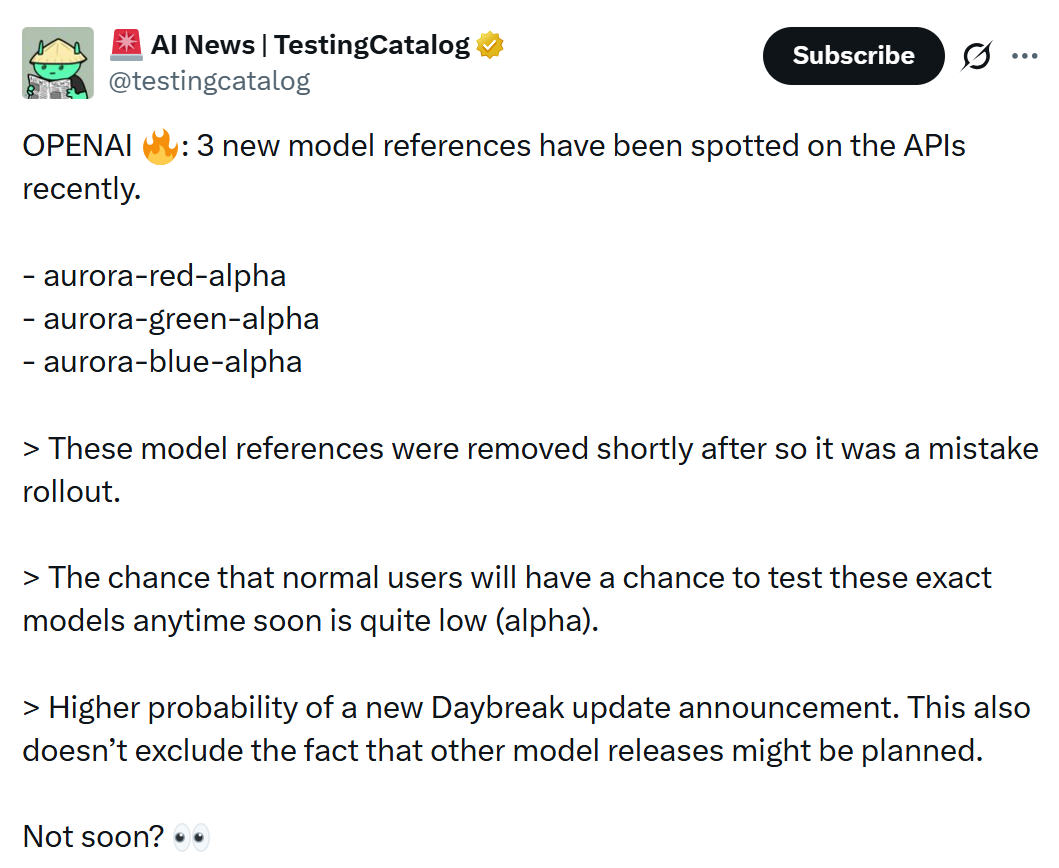The image size is (1059, 868).
Task: Click the AI News | TestingCatalog display name
Action: point(310,45)
